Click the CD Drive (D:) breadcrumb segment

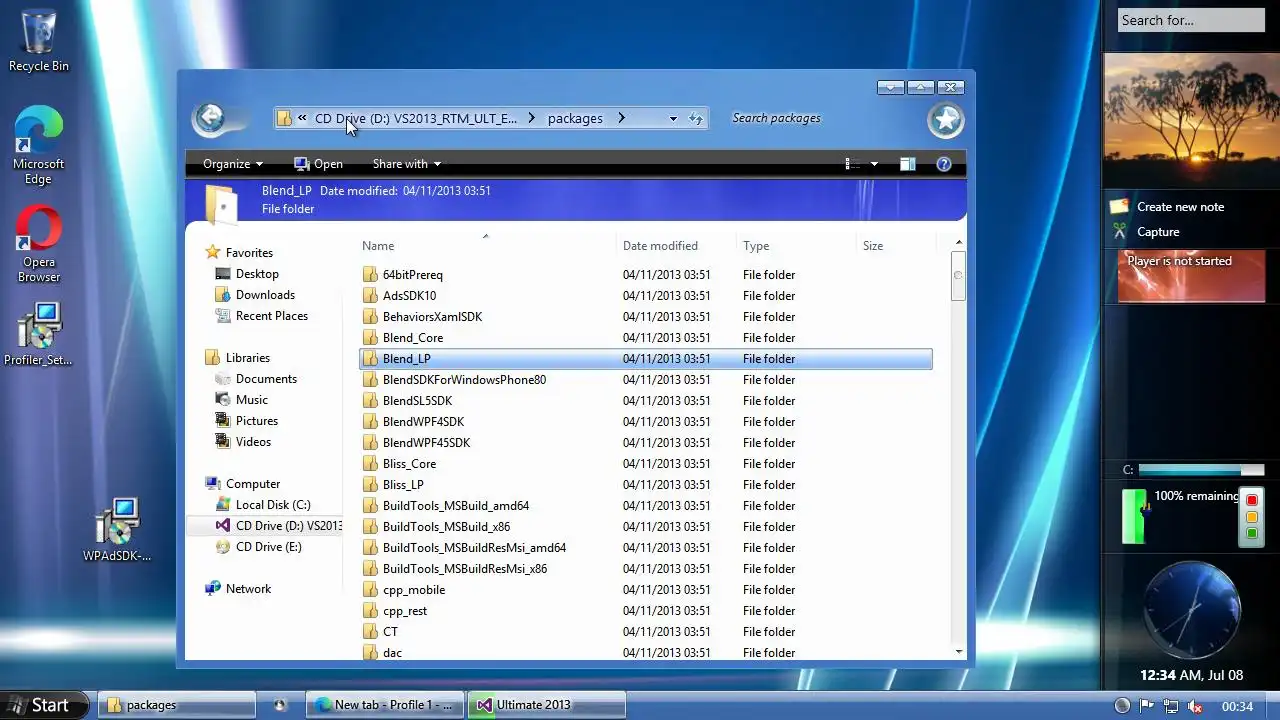(x=416, y=118)
